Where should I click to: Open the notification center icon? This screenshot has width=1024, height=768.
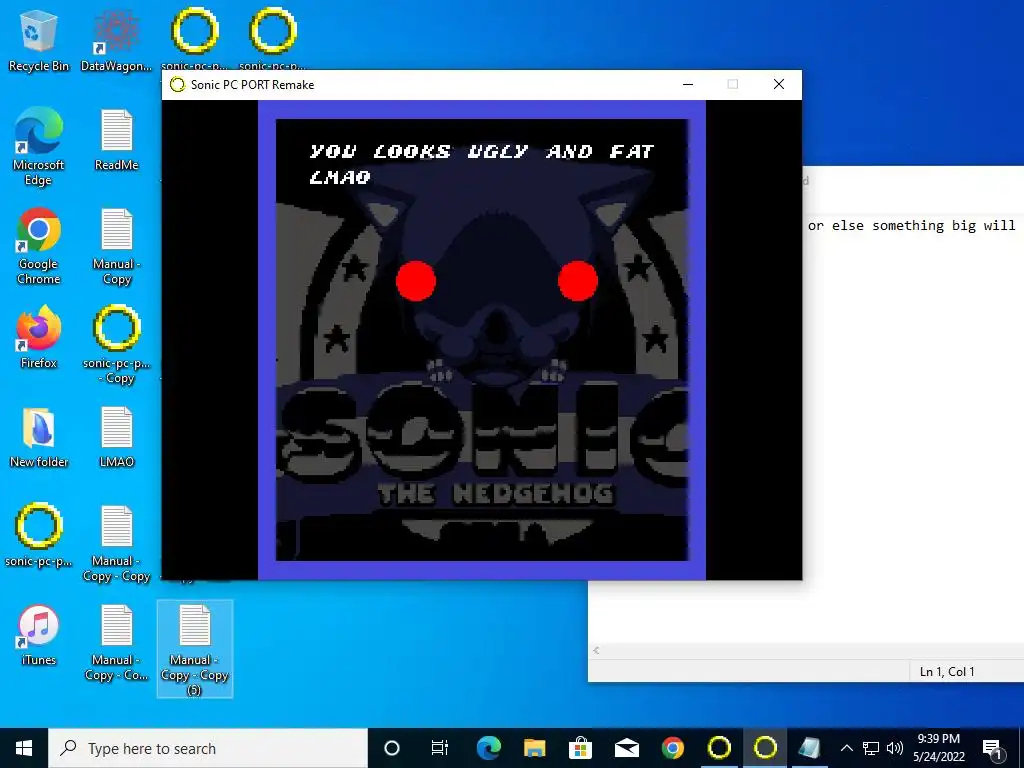tap(992, 748)
